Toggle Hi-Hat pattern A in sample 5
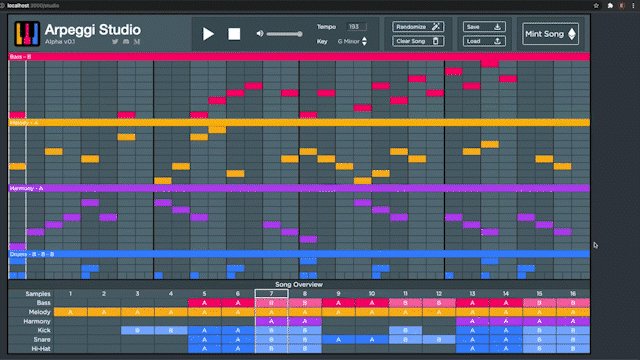This screenshot has width=640, height=360. click(204, 349)
